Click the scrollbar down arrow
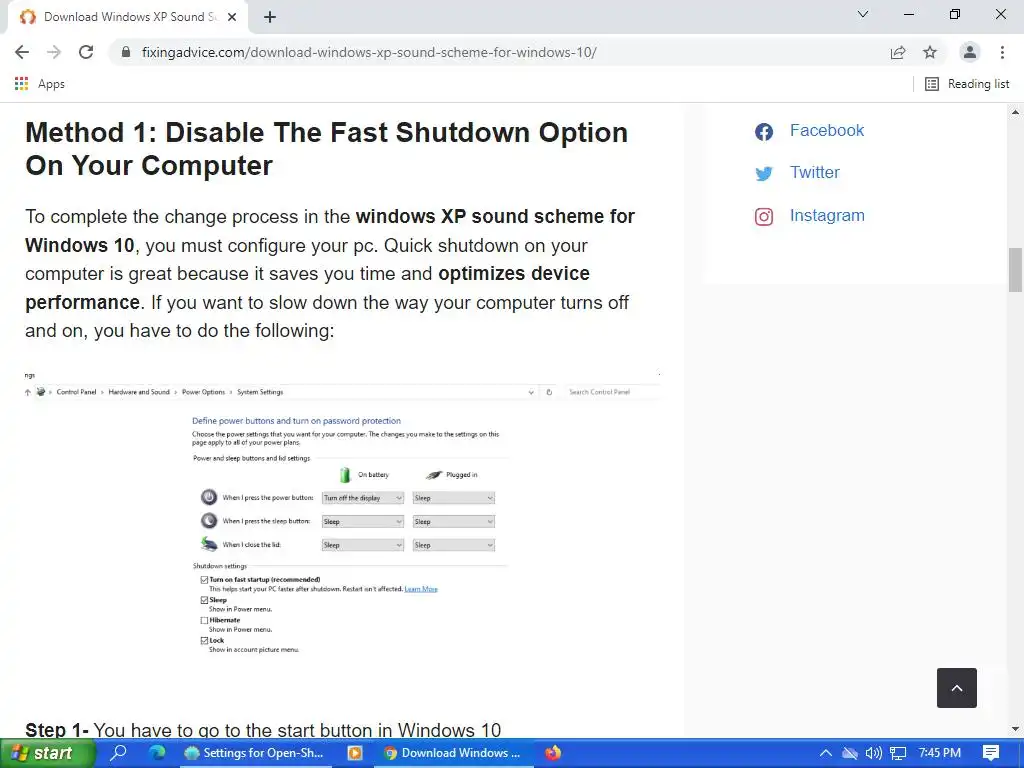 pos(1015,729)
